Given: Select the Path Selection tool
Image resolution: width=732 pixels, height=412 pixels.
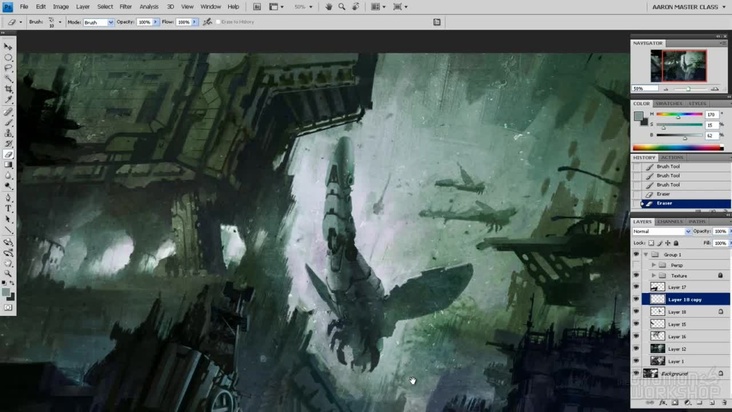Looking at the screenshot, I should [8, 219].
